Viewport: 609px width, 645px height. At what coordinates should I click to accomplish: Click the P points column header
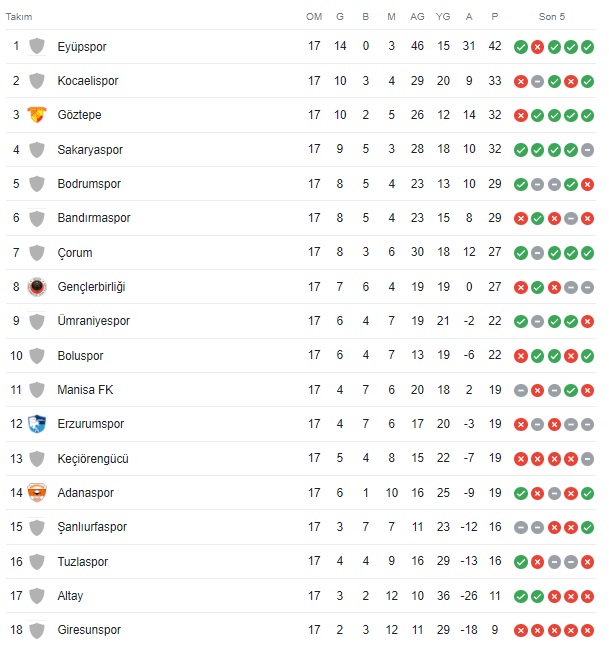495,17
